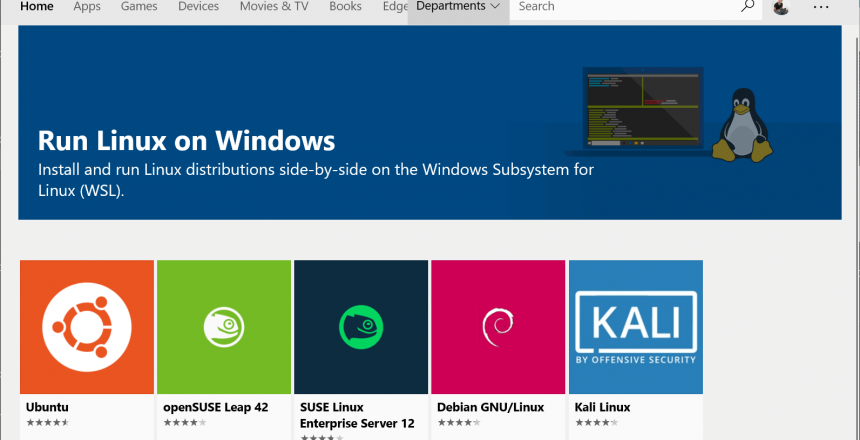
Task: Open the Ubuntu app tile logo
Action: 87,327
